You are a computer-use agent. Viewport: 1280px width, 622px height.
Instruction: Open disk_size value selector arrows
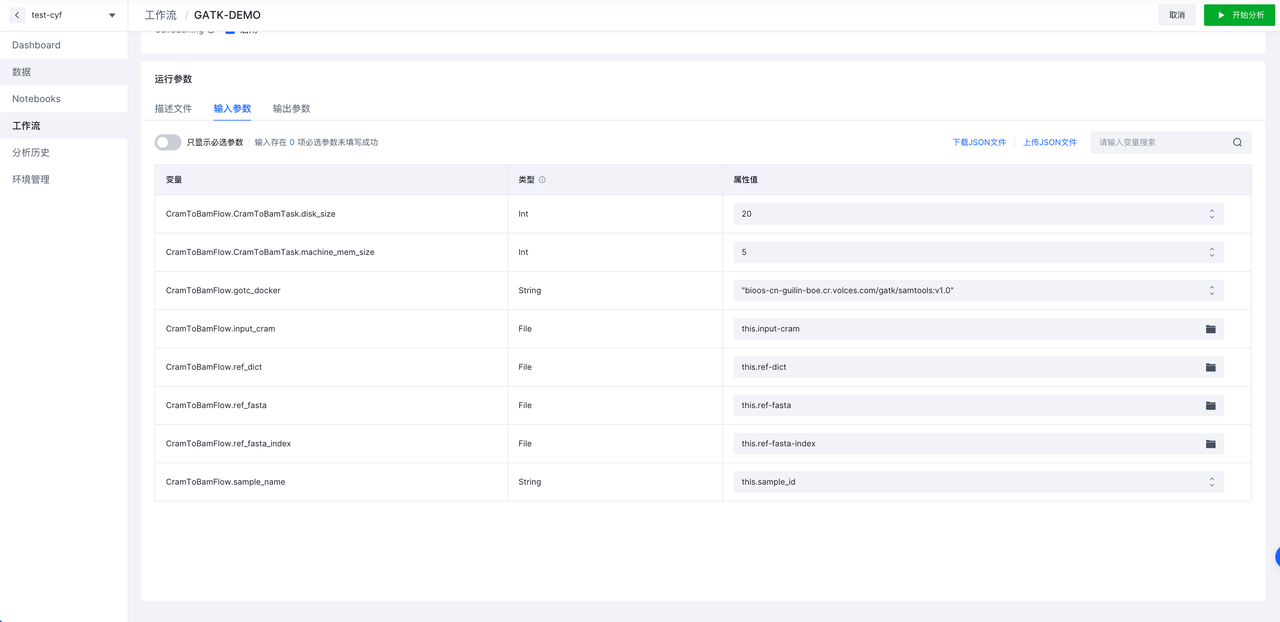tap(1211, 214)
